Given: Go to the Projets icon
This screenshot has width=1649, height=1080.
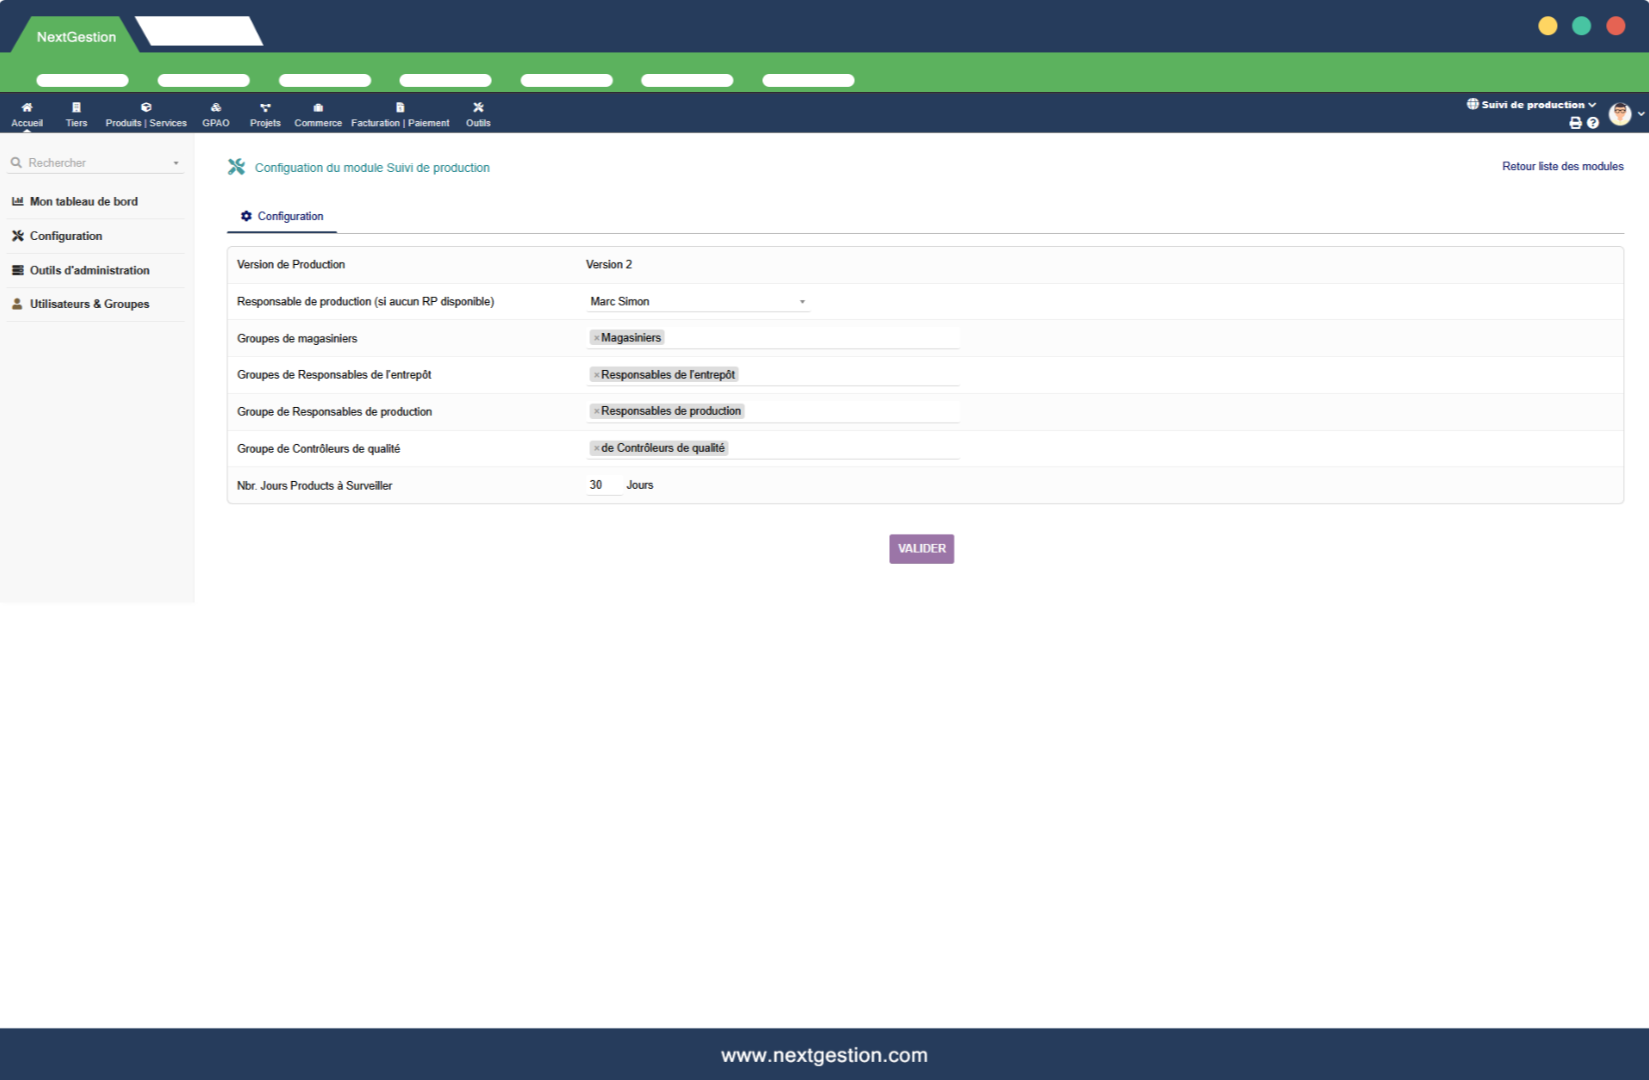Looking at the screenshot, I should (x=265, y=108).
